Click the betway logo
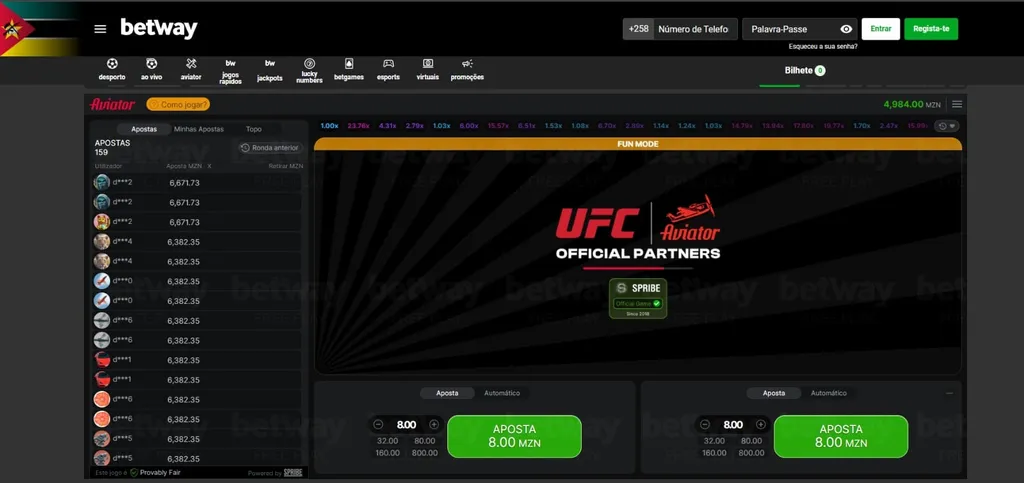 [x=159, y=29]
